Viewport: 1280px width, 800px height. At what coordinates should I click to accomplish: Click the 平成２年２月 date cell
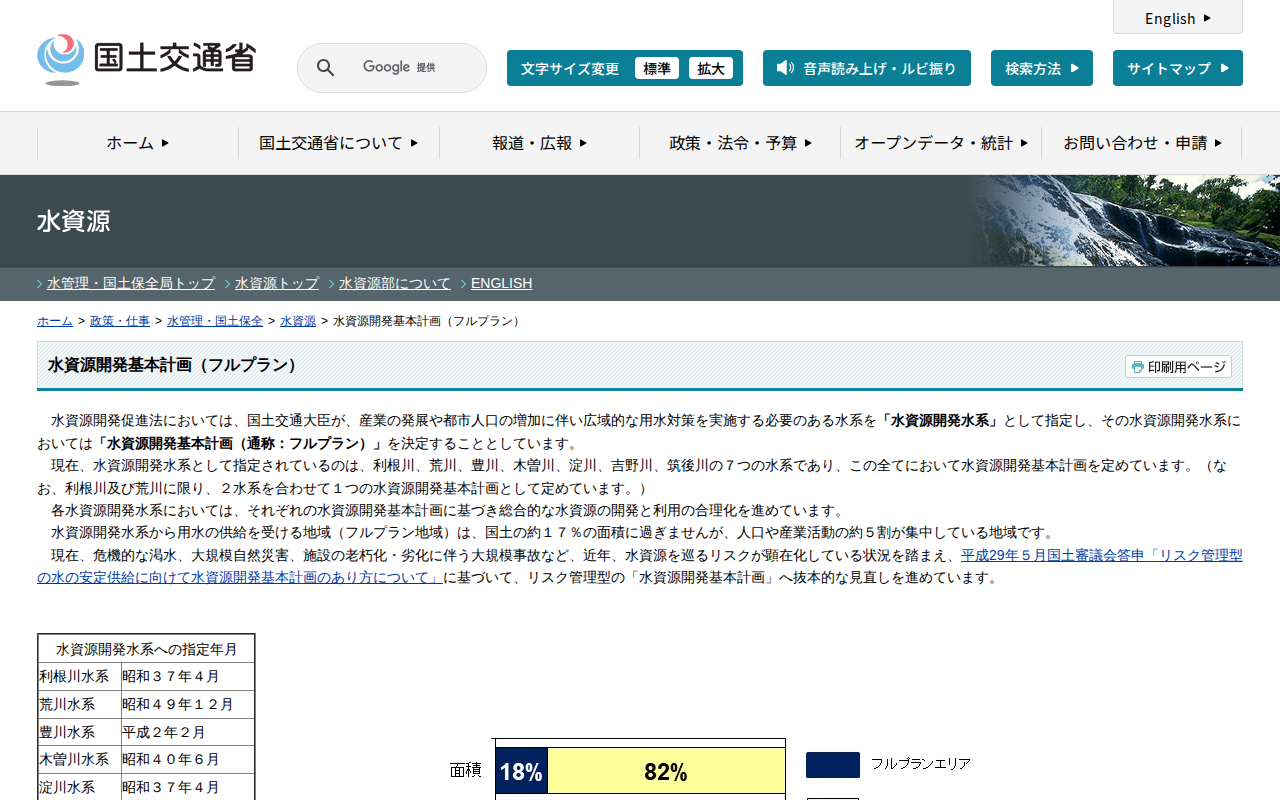[x=188, y=732]
